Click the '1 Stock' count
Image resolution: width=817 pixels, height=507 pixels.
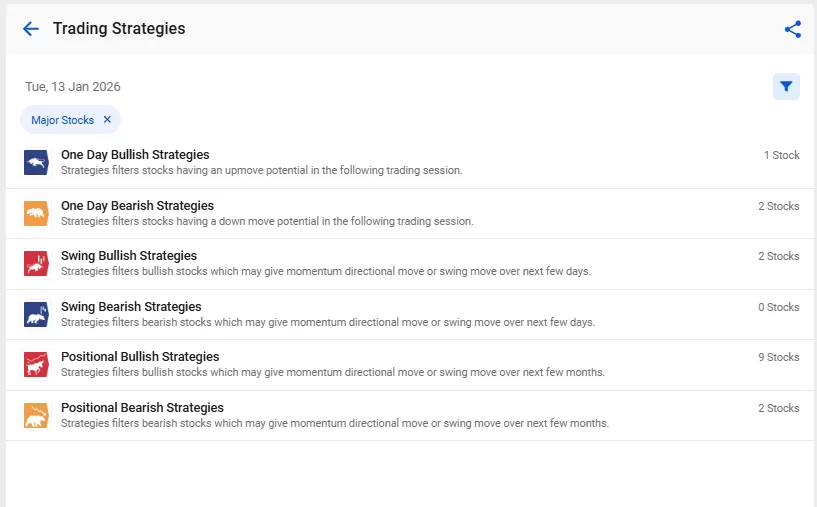click(x=781, y=155)
